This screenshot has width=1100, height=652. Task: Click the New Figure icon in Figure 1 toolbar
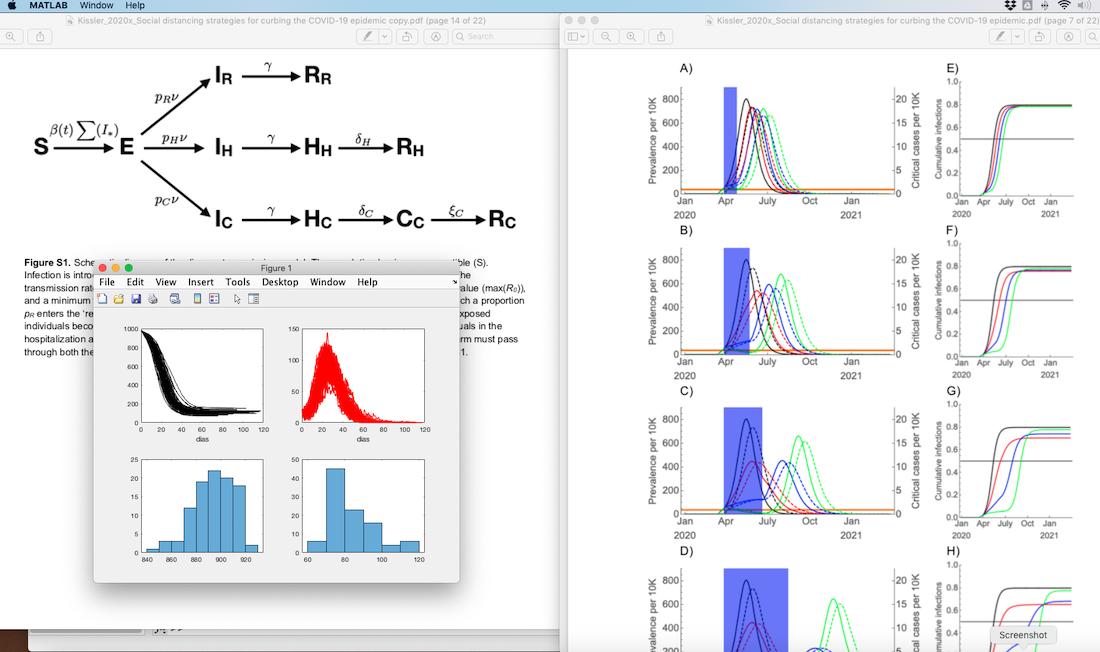[102, 299]
